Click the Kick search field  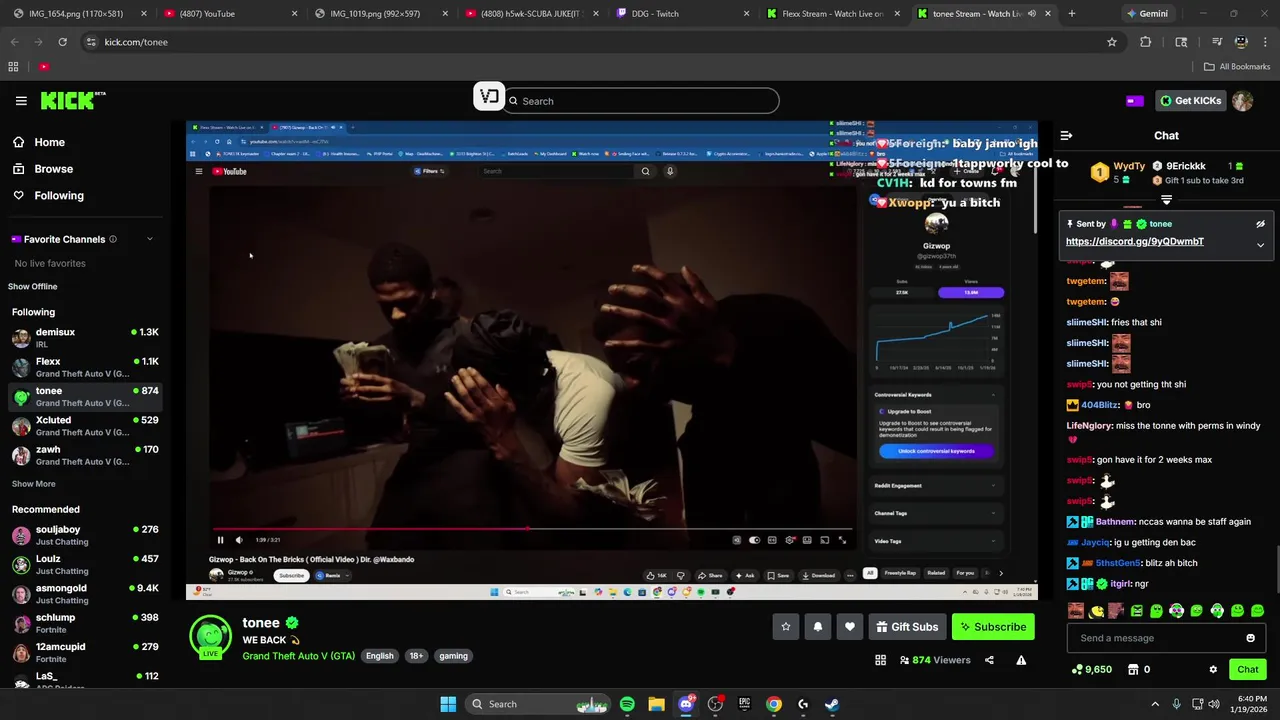pos(641,101)
